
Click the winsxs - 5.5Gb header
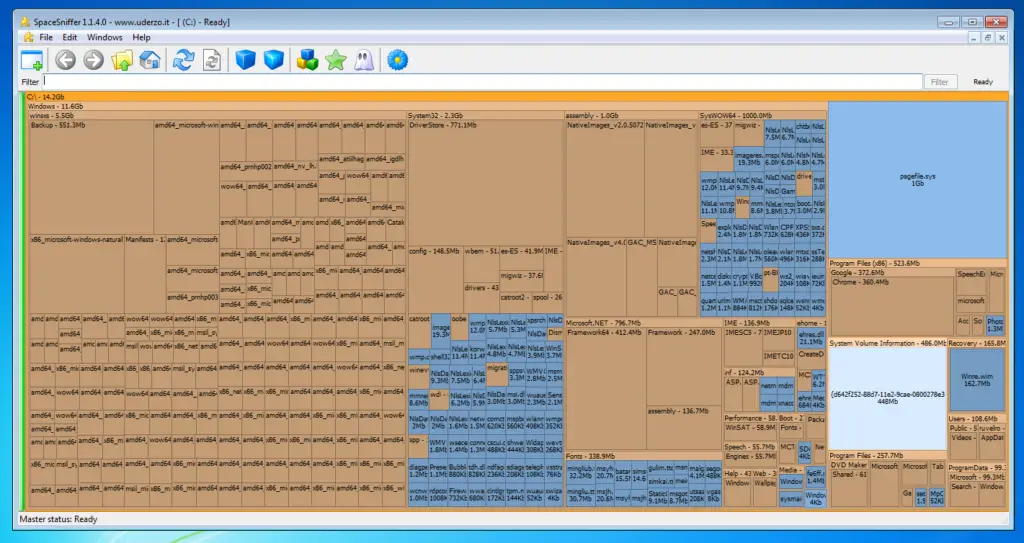(217, 115)
